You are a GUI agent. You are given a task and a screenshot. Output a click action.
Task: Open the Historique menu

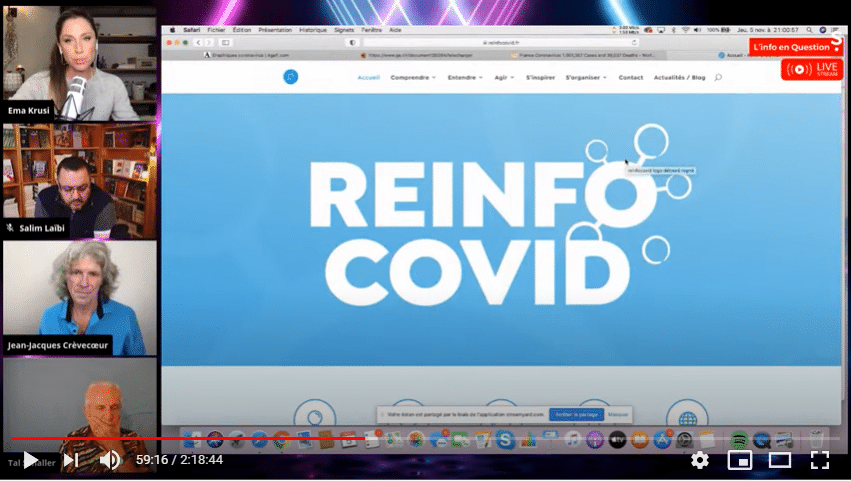313,30
